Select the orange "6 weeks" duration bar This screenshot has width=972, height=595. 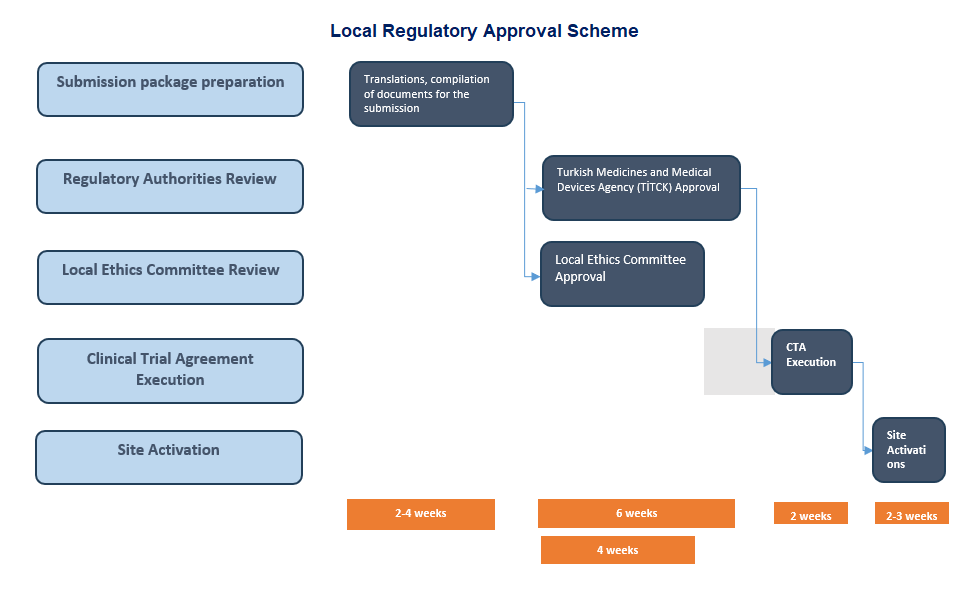coord(636,514)
